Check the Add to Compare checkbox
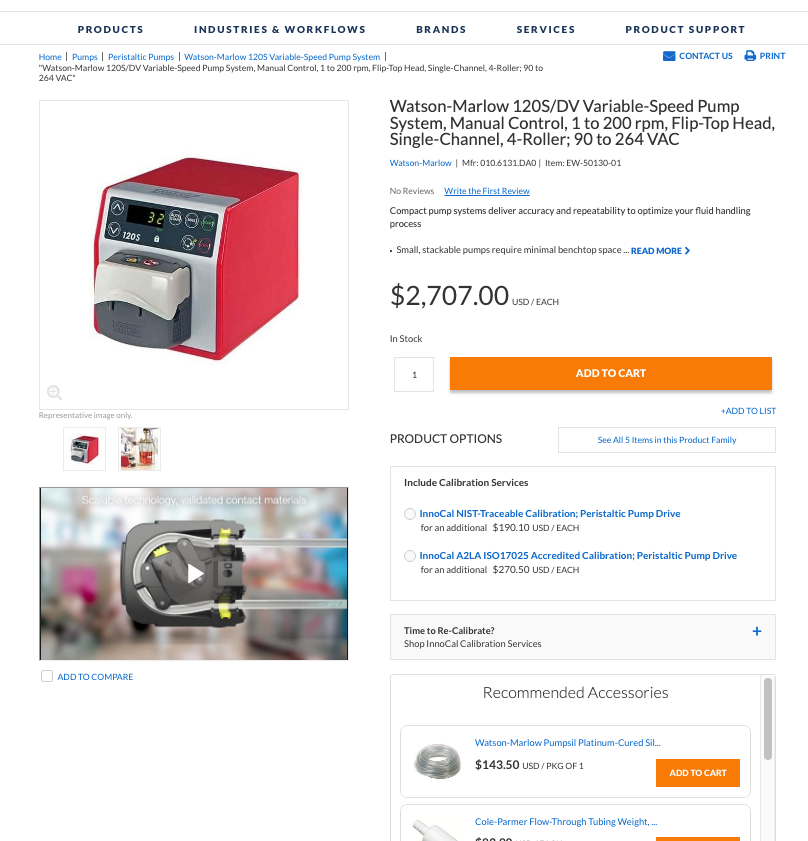808x841 pixels. (47, 676)
